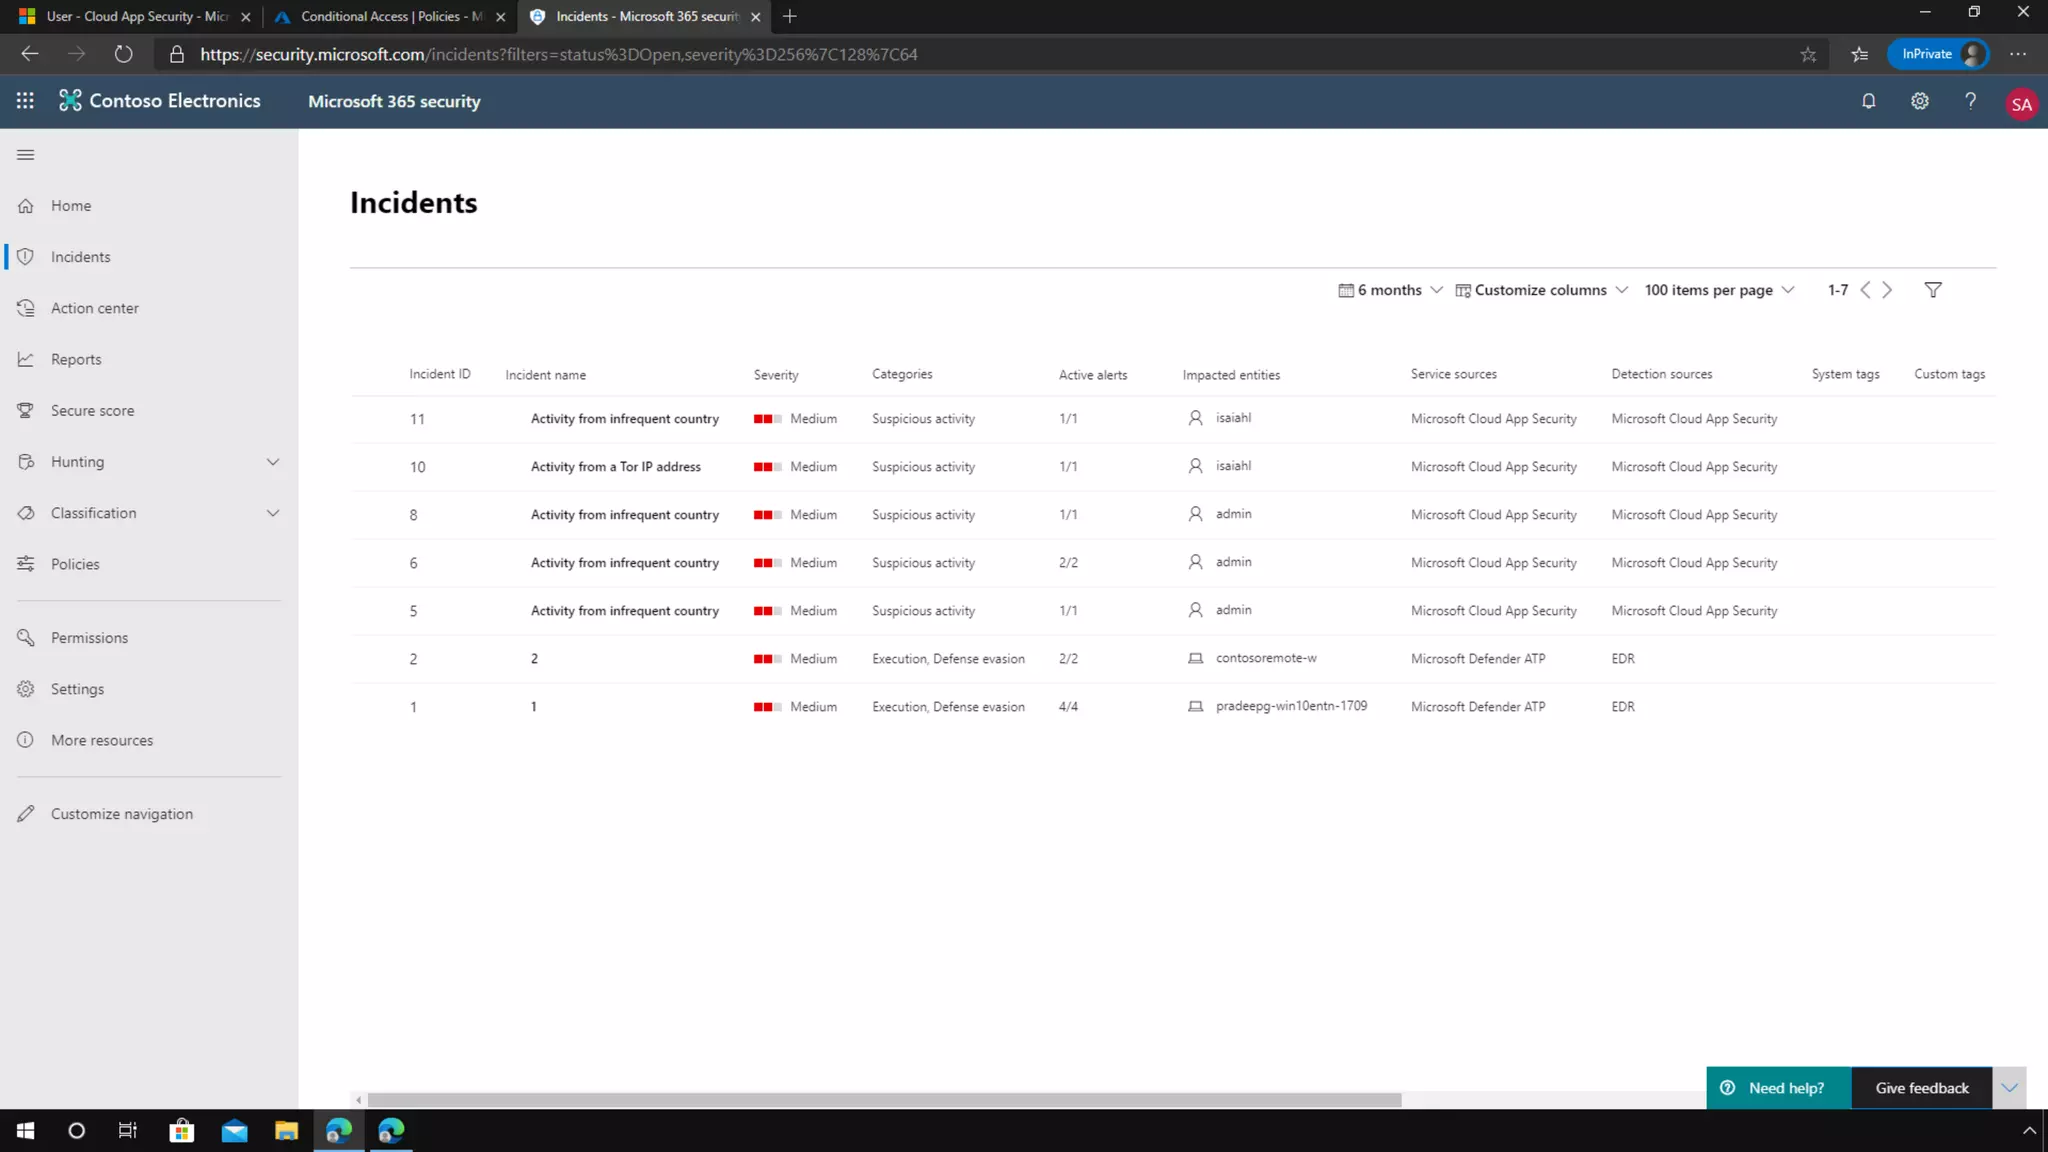Open Microsoft Store in taskbar
2048x1152 pixels.
[181, 1131]
